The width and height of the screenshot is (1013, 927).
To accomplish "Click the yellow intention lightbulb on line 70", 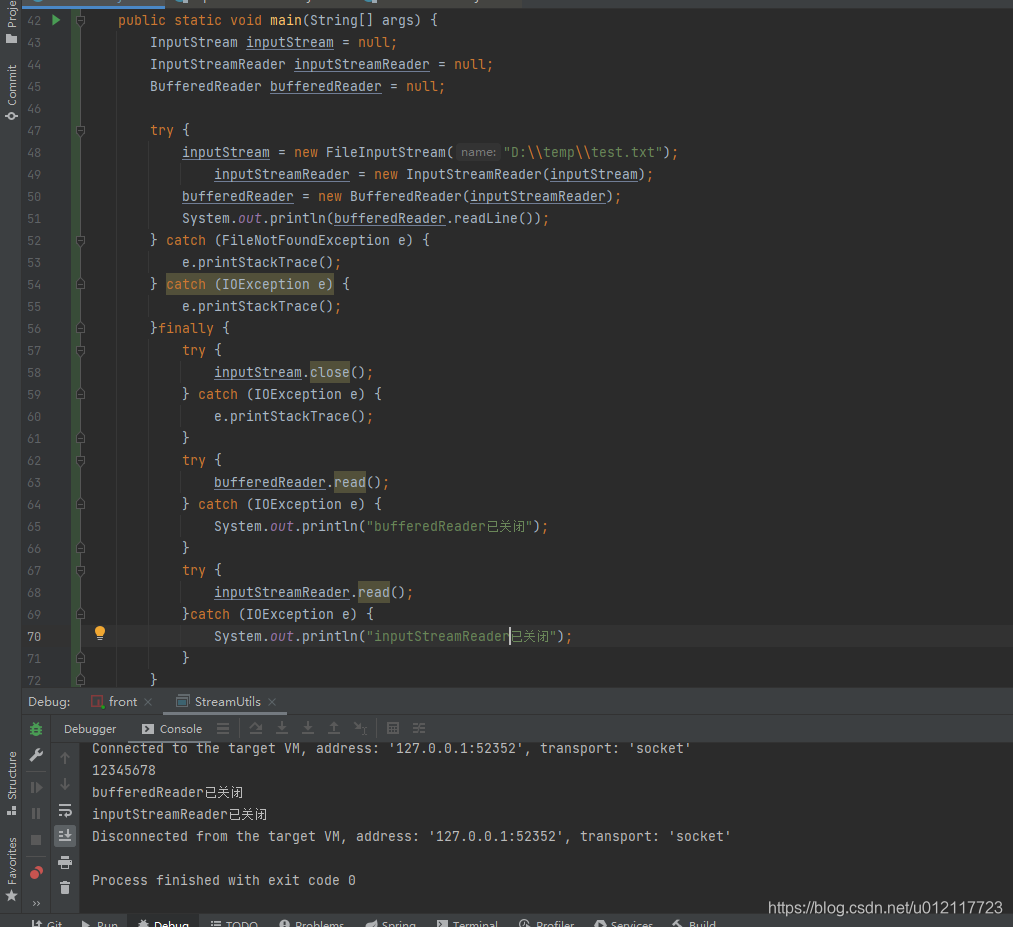I will click(x=99, y=633).
